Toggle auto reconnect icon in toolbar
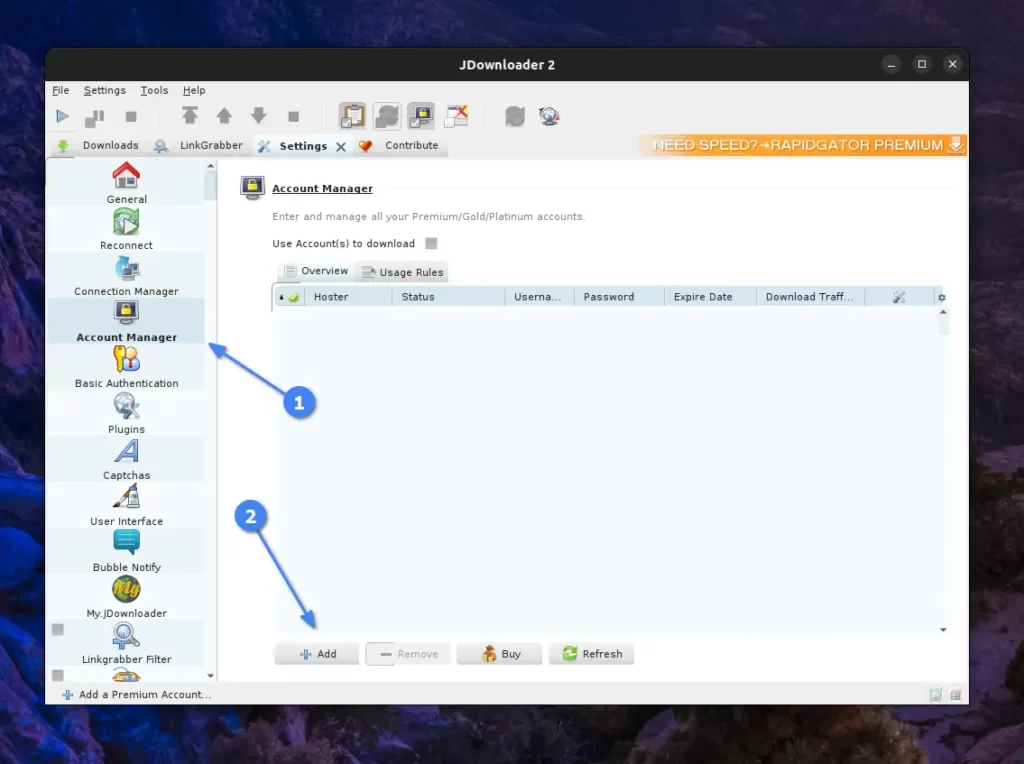This screenshot has height=764, width=1024. (x=387, y=116)
